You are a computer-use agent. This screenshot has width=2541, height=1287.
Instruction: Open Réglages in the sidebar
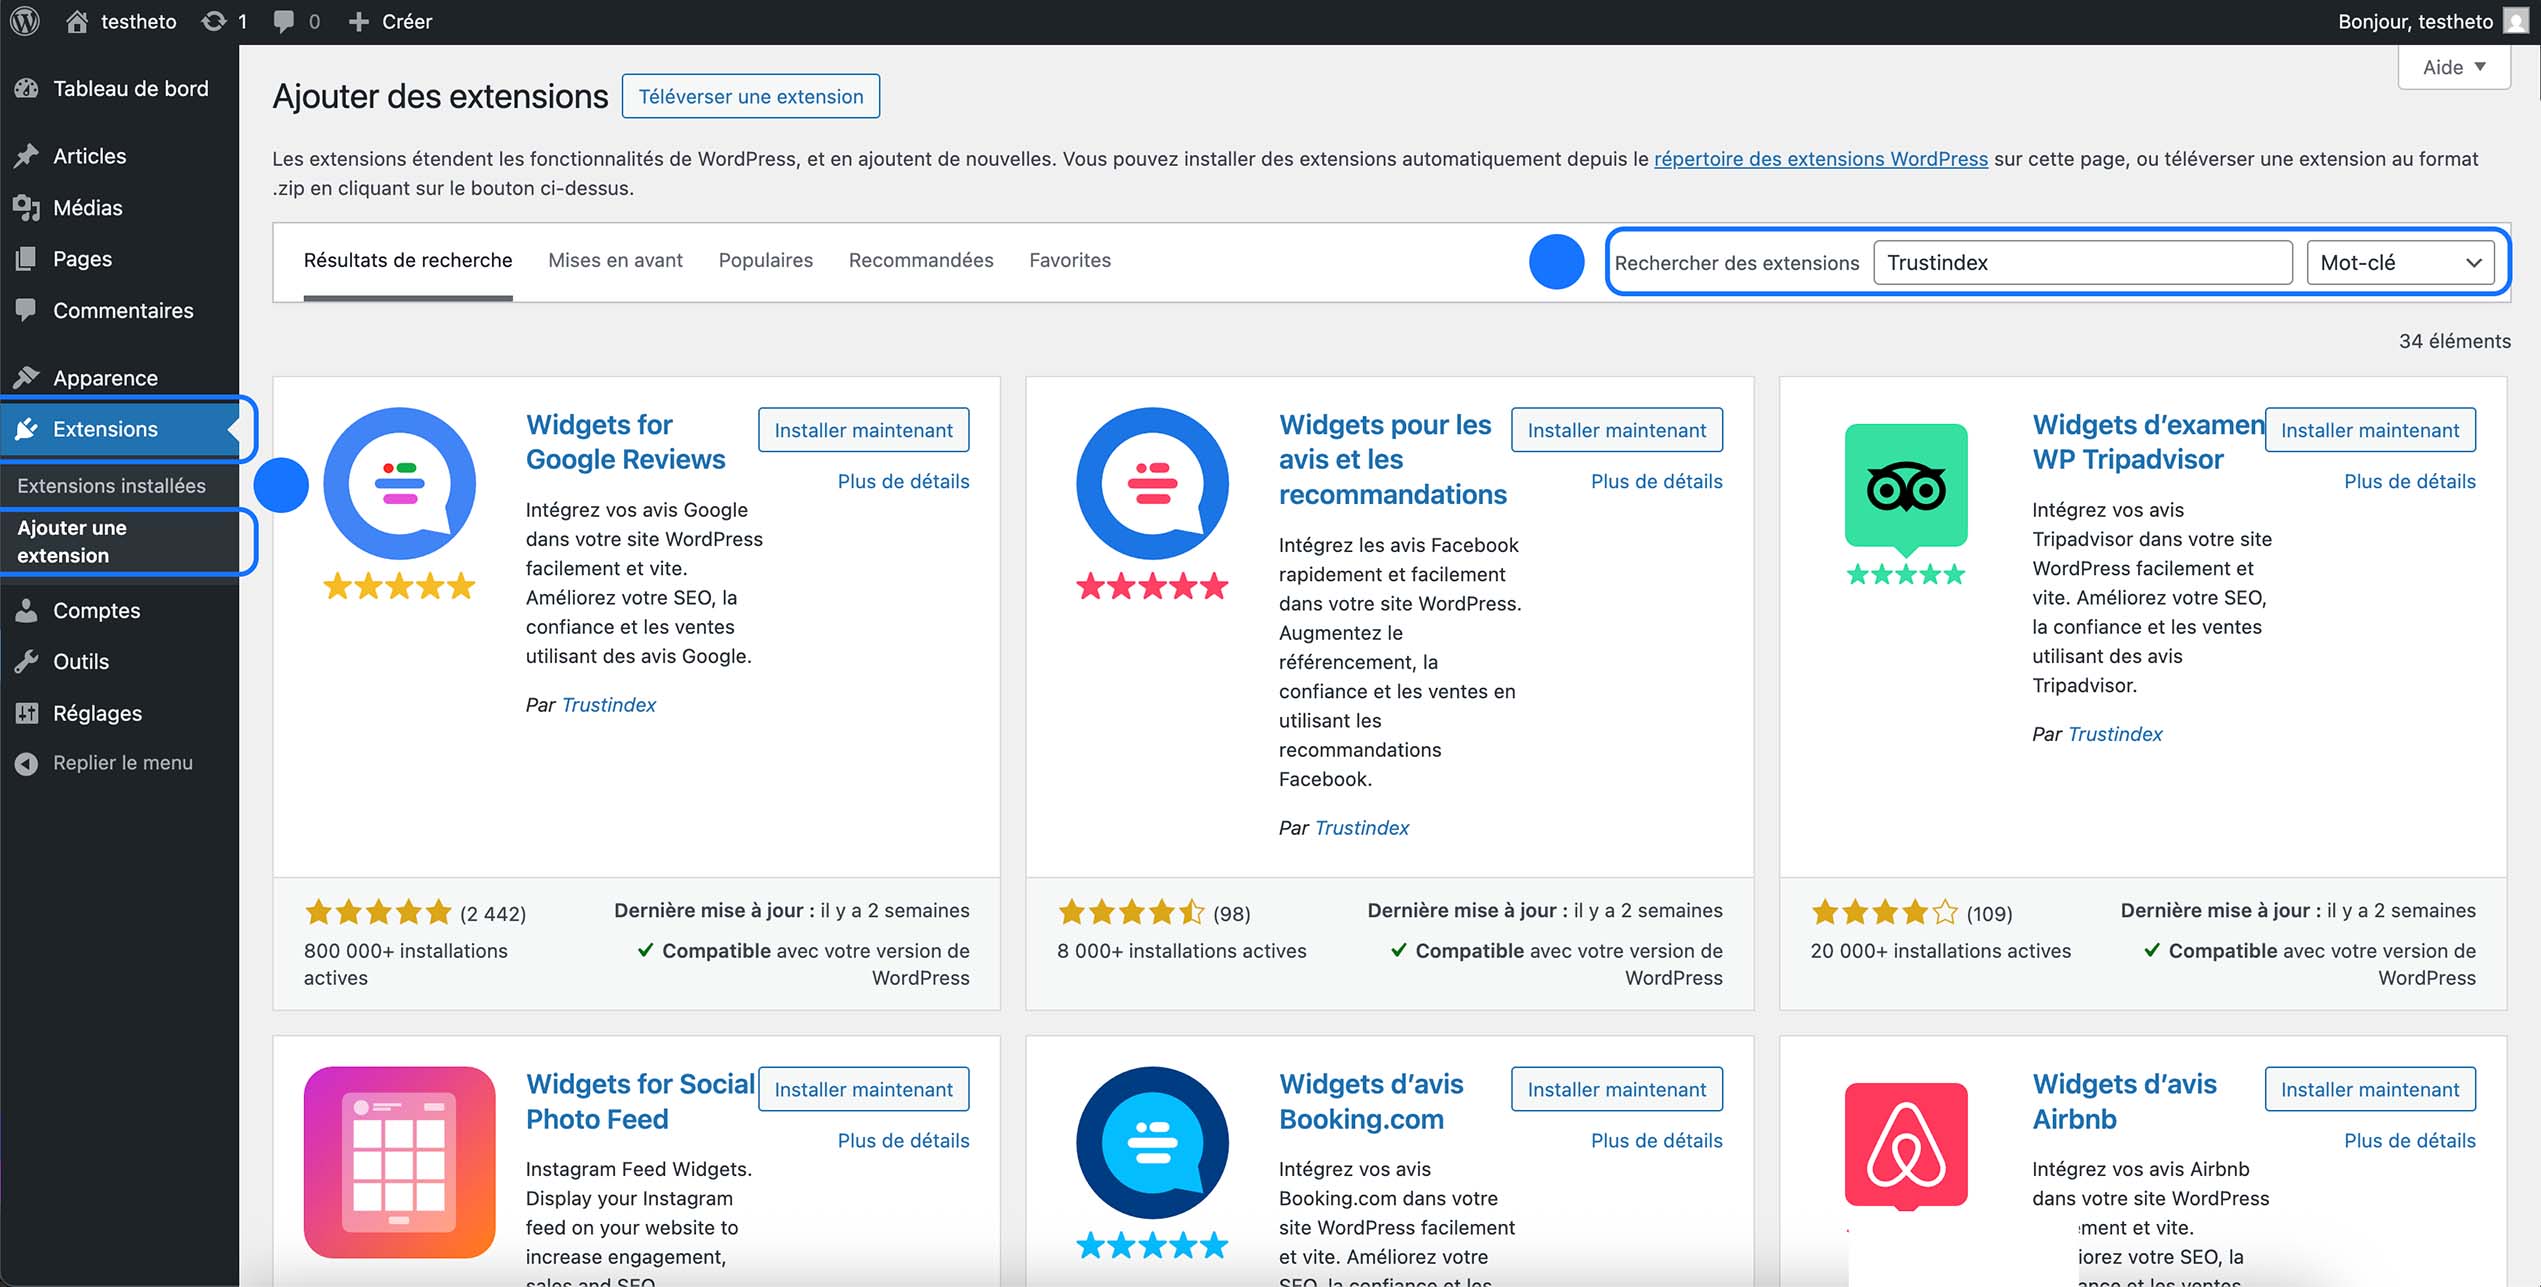point(97,713)
